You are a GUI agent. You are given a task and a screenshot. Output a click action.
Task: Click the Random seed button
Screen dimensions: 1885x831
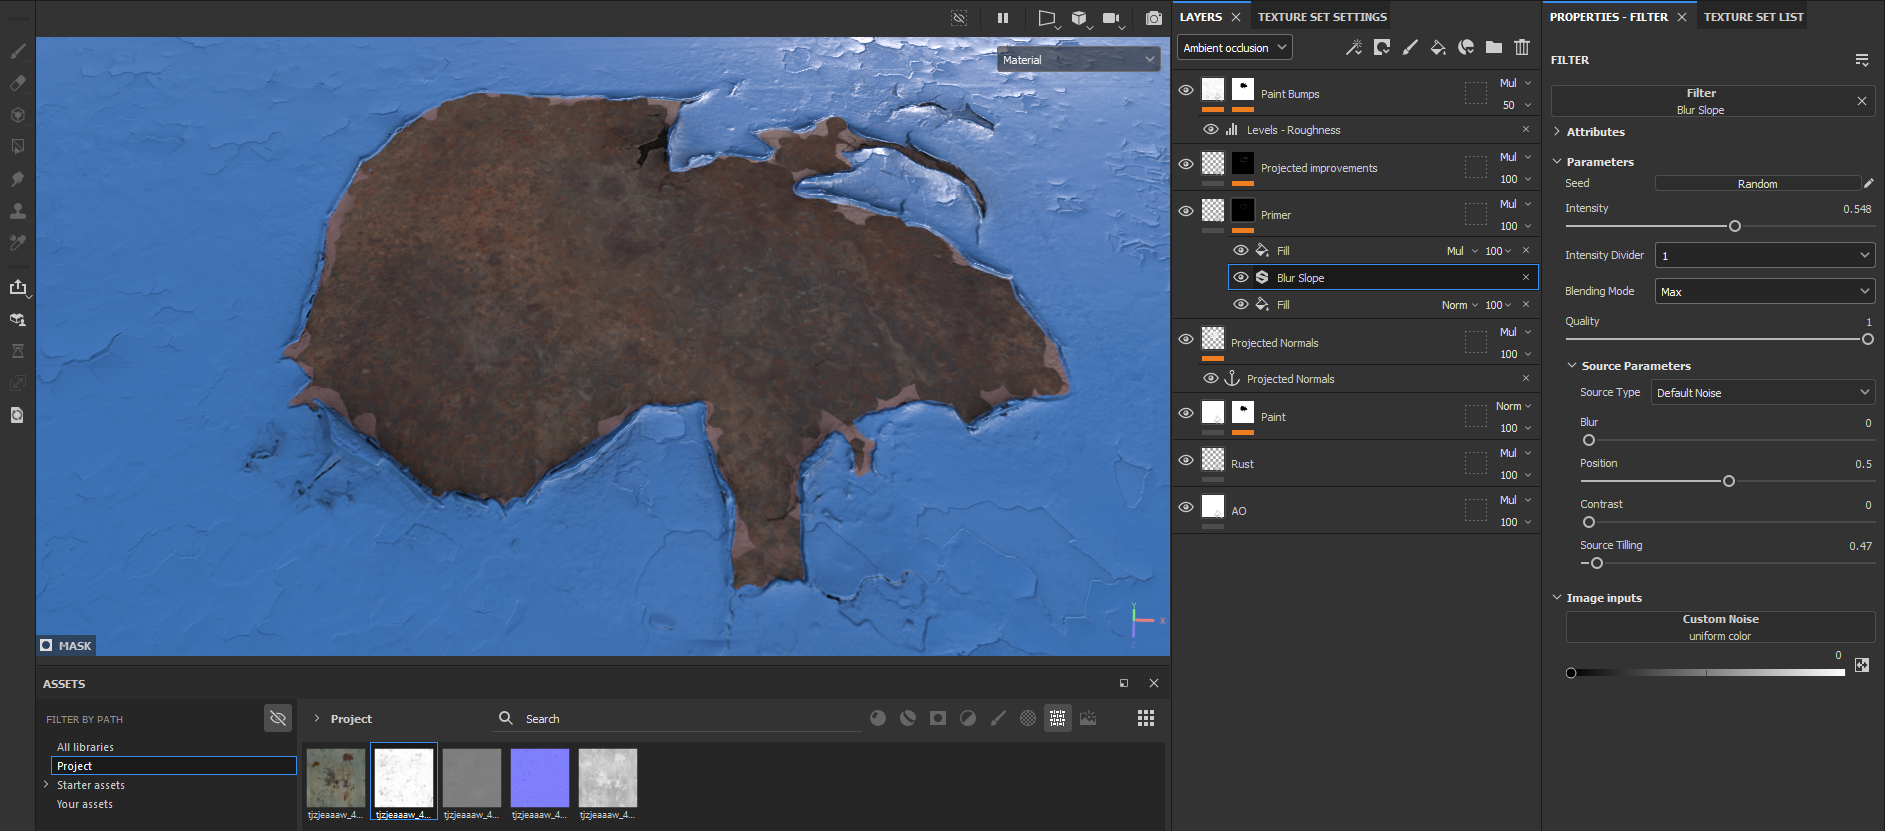pos(1756,184)
